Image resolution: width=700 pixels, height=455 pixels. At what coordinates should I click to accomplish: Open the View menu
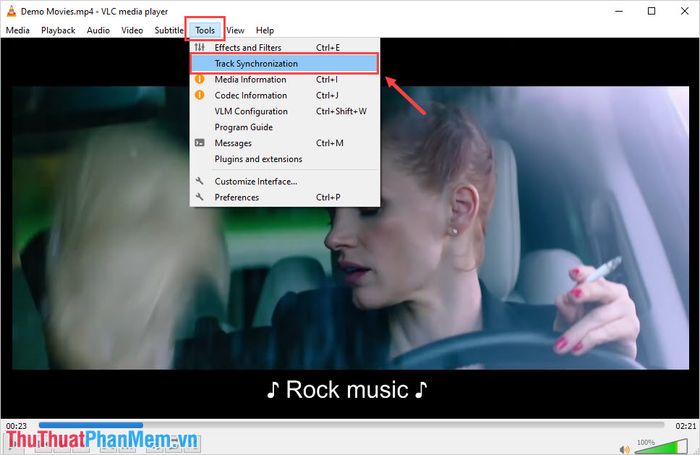pyautogui.click(x=235, y=30)
